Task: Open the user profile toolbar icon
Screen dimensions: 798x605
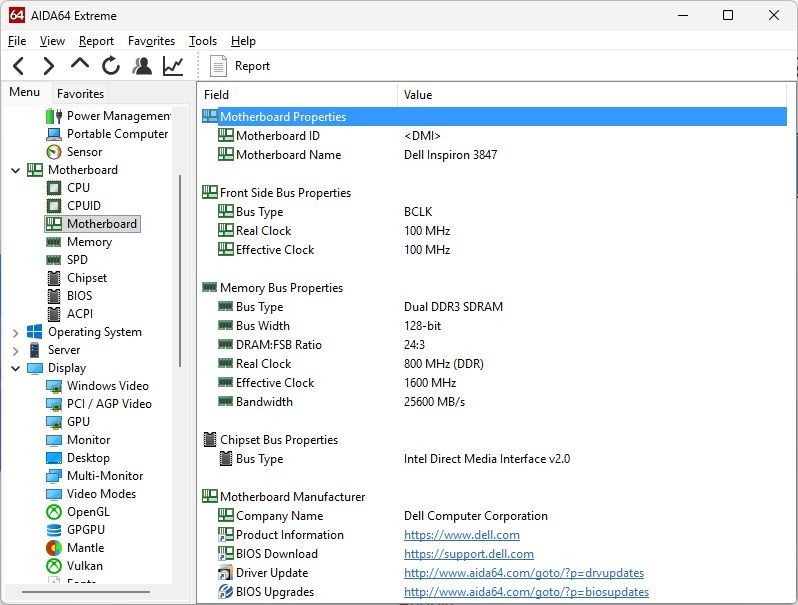Action: point(142,66)
